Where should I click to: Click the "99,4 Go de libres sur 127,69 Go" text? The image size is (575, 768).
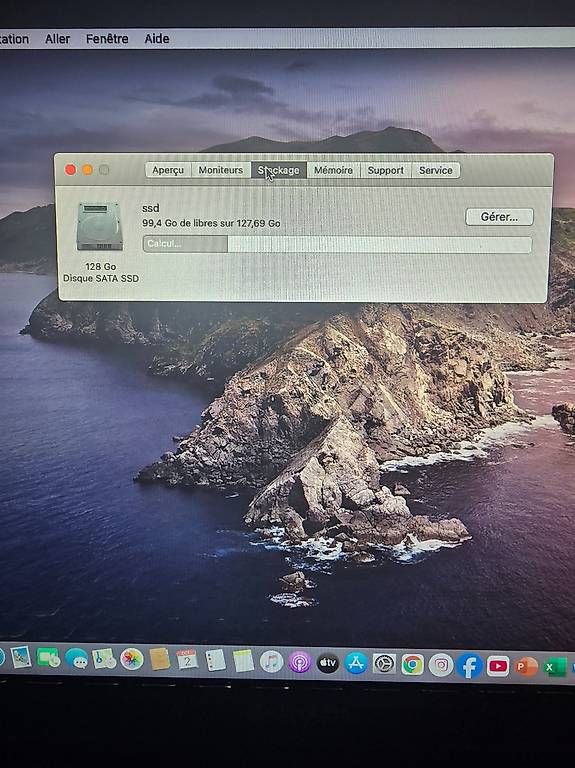(x=211, y=223)
